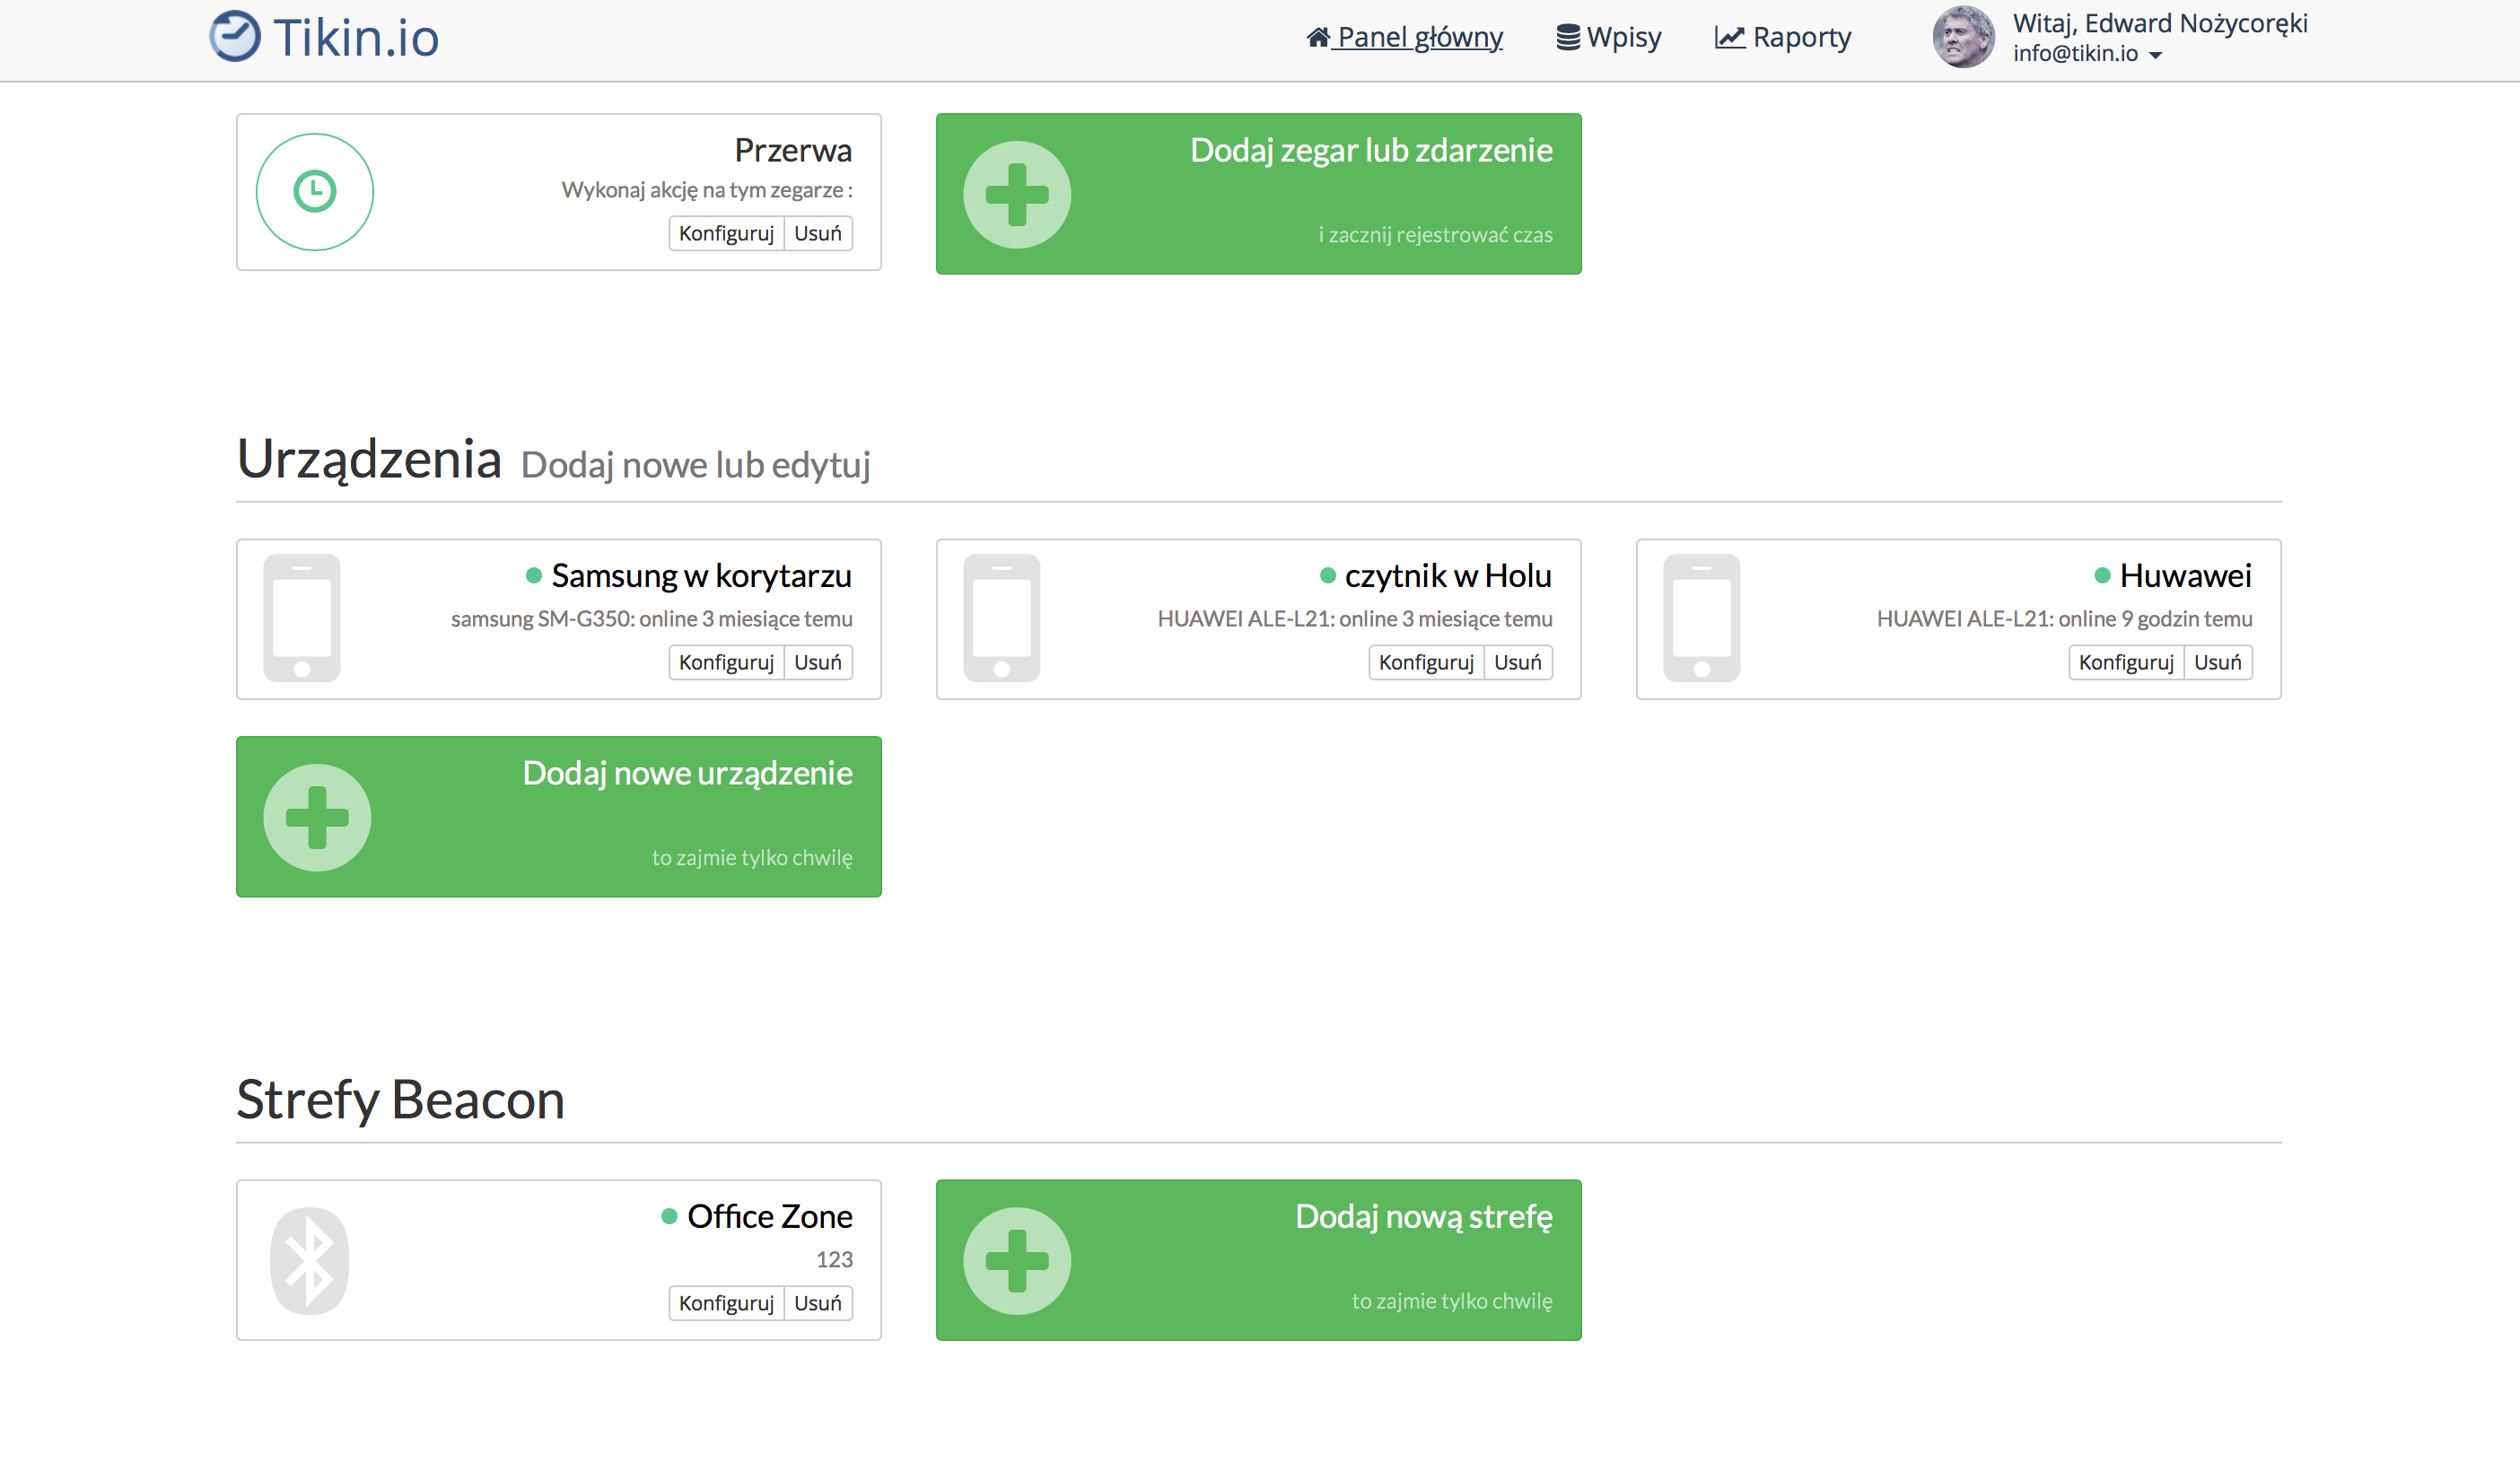The width and height of the screenshot is (2520, 1472).
Task: Delete the Office Zone beacon
Action: [x=818, y=1303]
